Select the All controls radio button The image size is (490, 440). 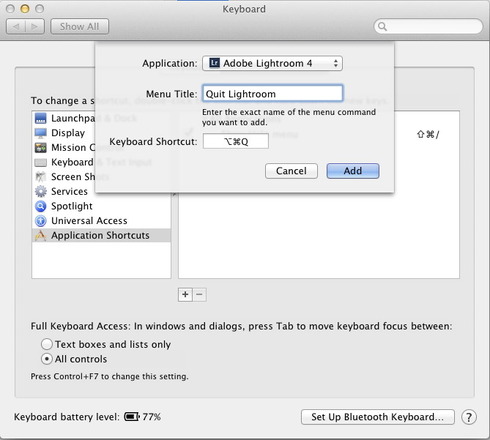pos(47,359)
